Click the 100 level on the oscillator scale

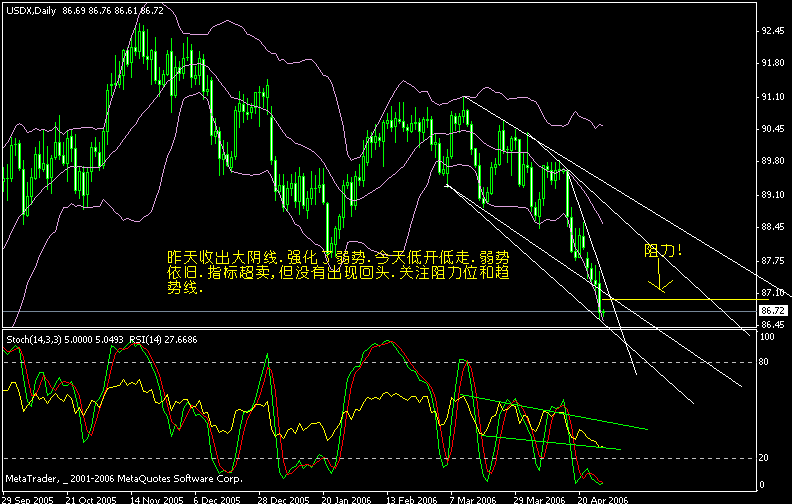[767, 337]
